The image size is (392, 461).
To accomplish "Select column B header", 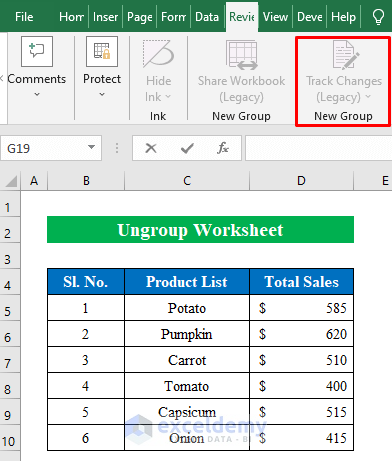I will (x=86, y=181).
